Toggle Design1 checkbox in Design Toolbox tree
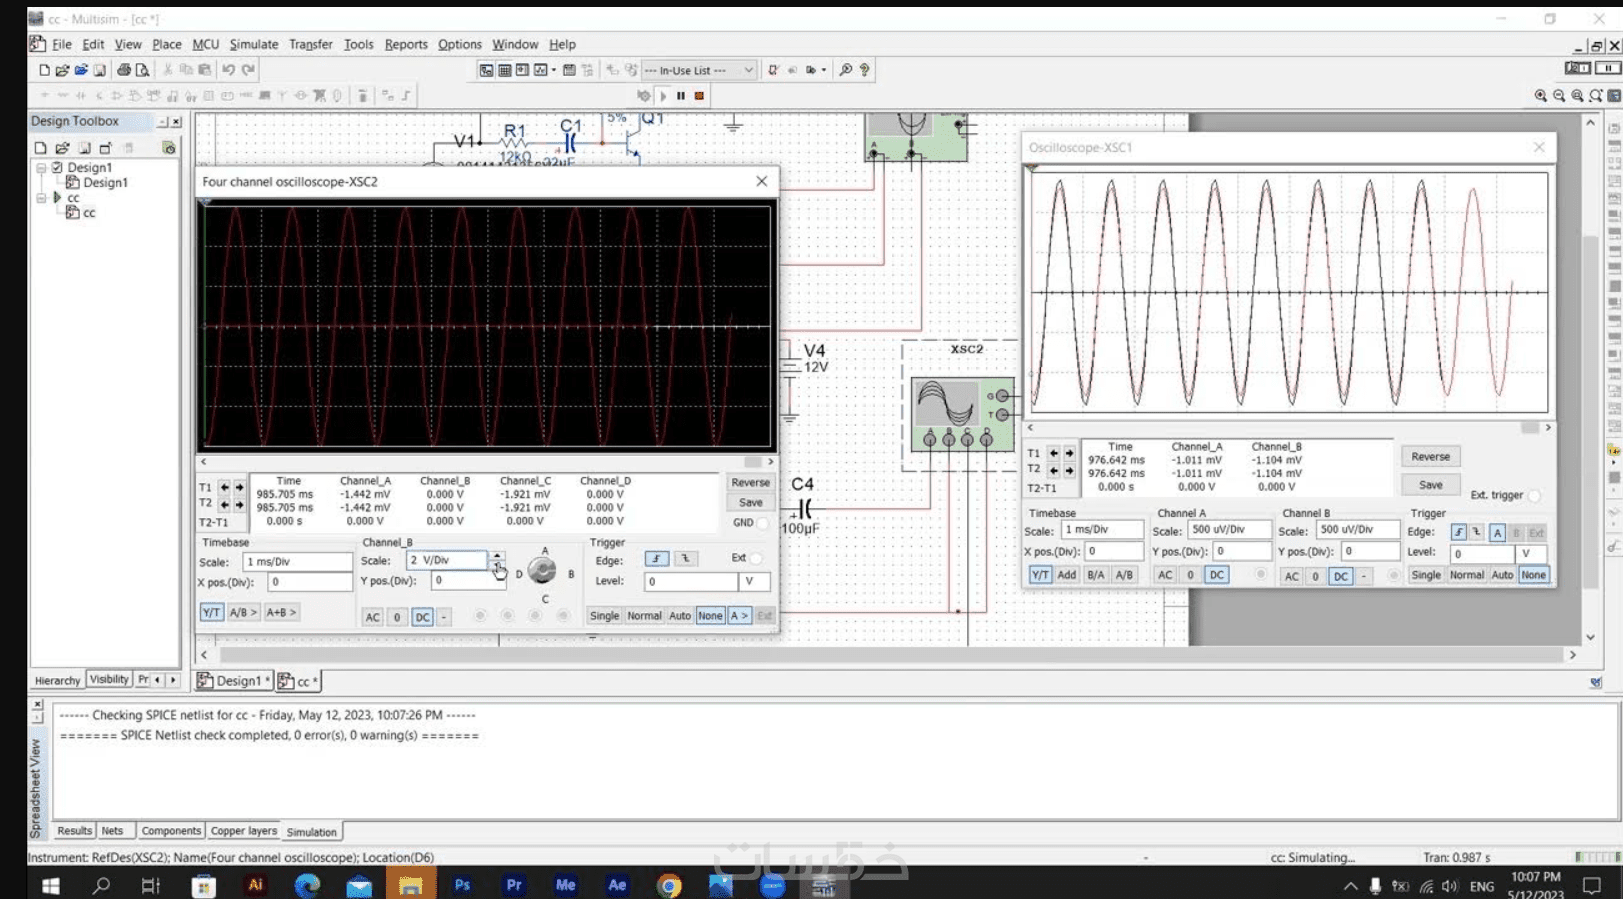 coord(58,167)
